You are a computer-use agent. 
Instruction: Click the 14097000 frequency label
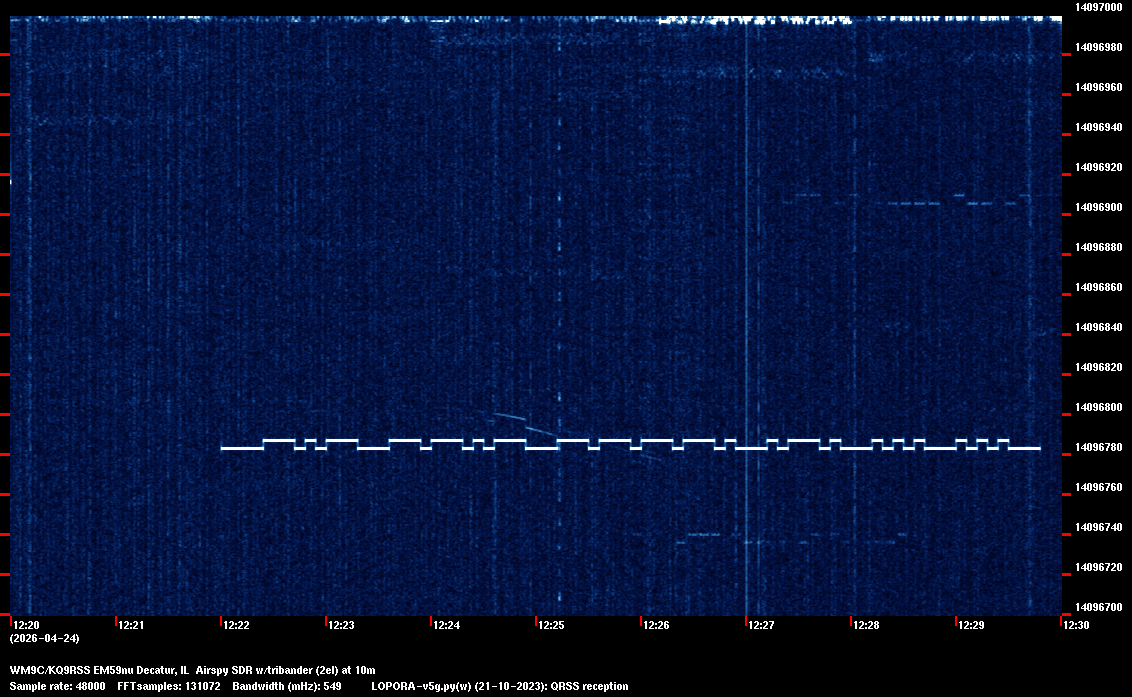1098,7
